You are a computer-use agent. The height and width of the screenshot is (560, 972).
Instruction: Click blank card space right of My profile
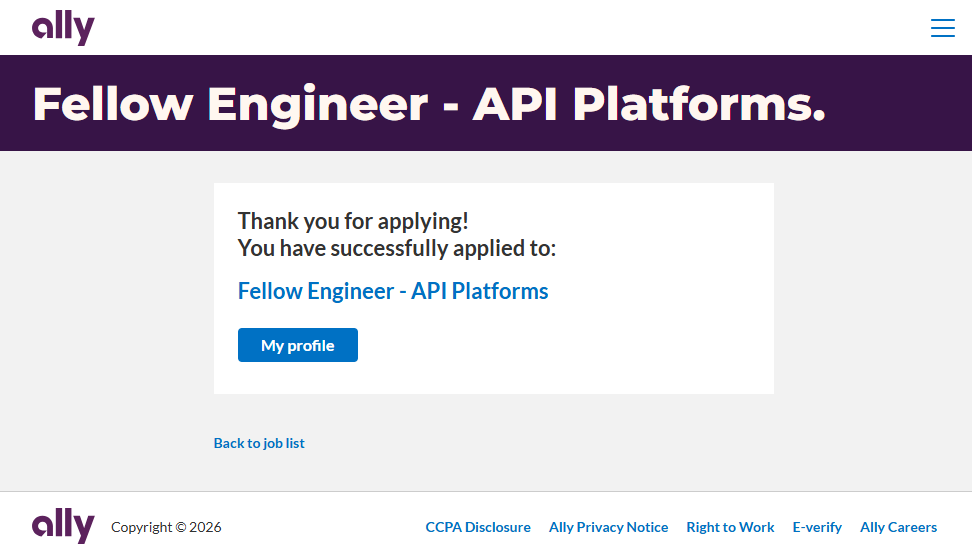(560, 345)
